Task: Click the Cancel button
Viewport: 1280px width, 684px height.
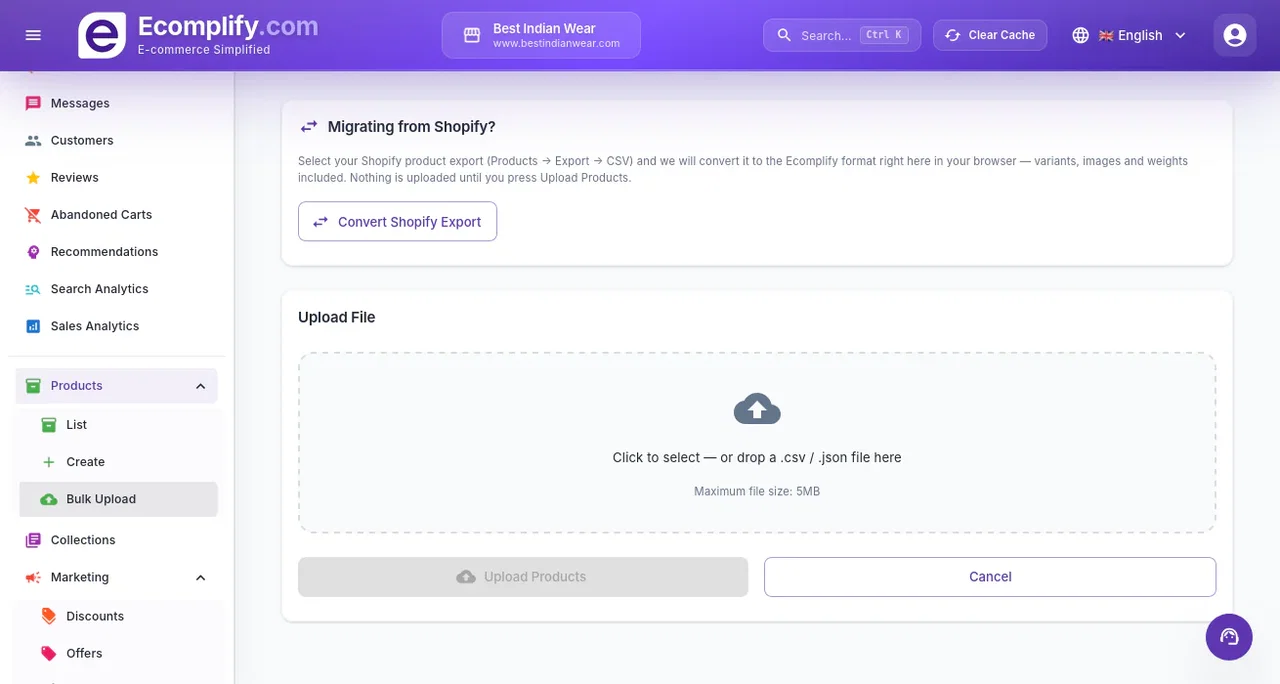Action: coord(990,577)
